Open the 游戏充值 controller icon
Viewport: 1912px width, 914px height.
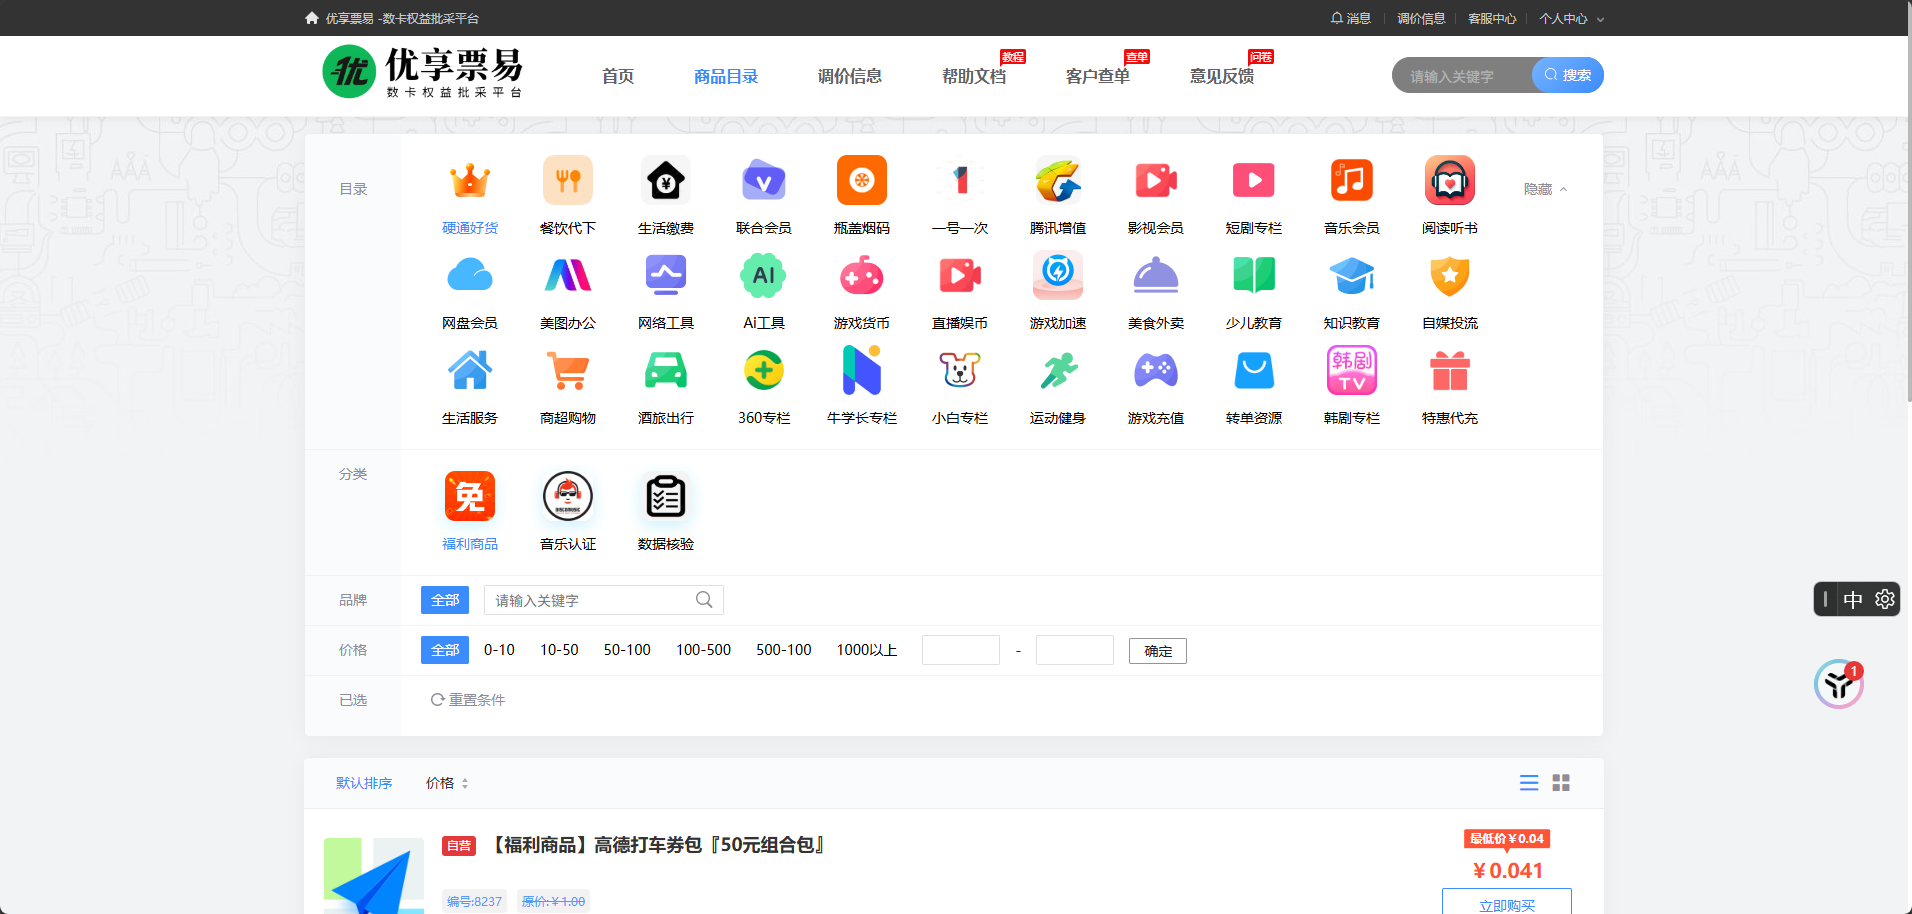[x=1156, y=370]
